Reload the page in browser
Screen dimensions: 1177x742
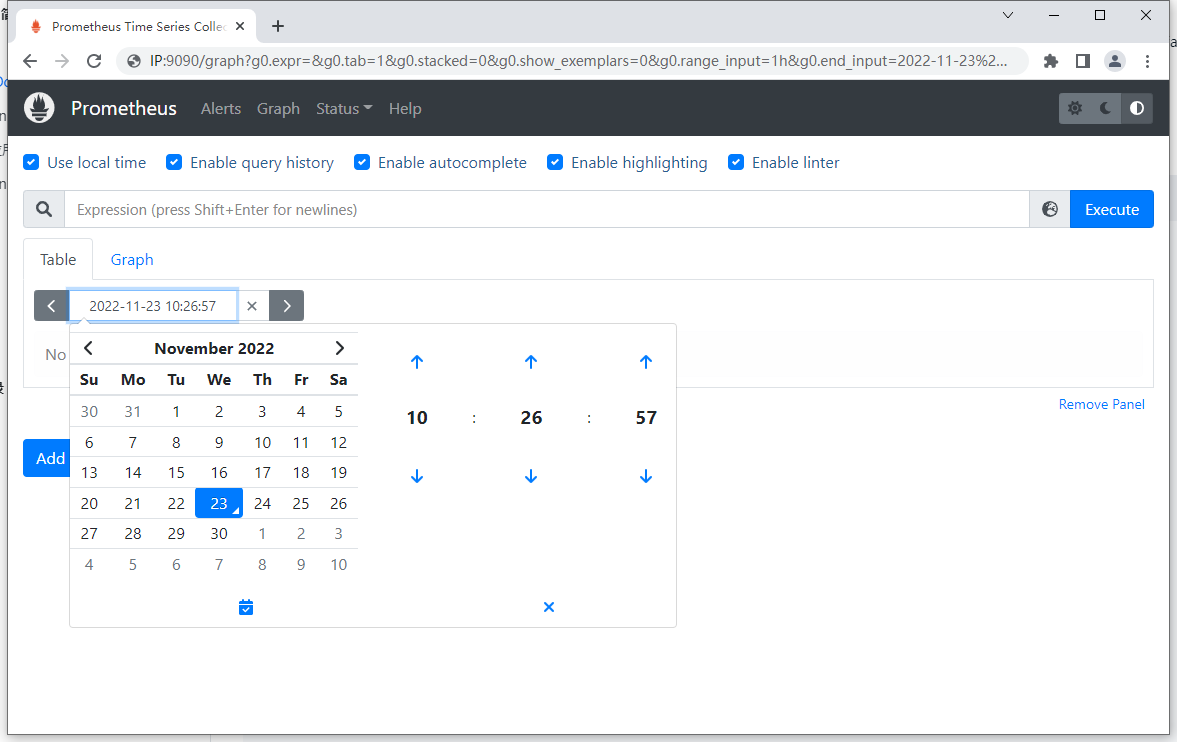(x=94, y=61)
